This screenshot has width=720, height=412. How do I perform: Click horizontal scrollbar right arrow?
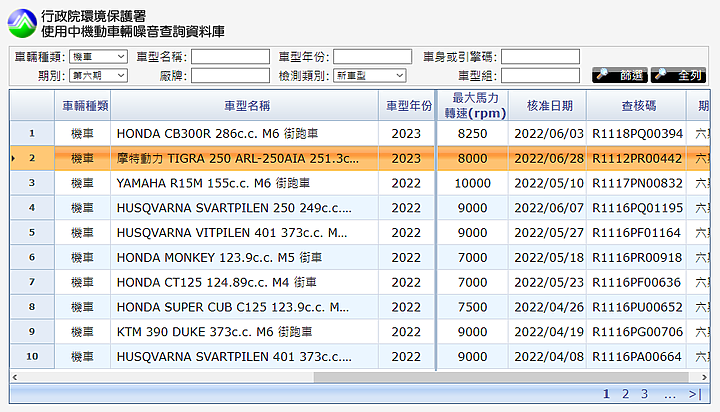pos(704,377)
